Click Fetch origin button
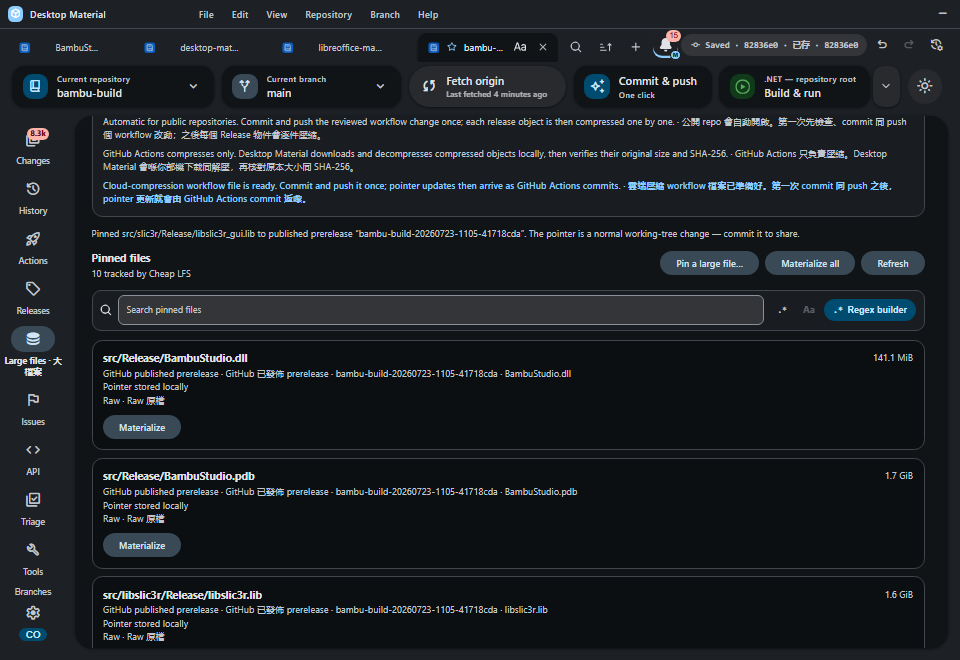Image resolution: width=960 pixels, height=660 pixels. click(x=487, y=86)
